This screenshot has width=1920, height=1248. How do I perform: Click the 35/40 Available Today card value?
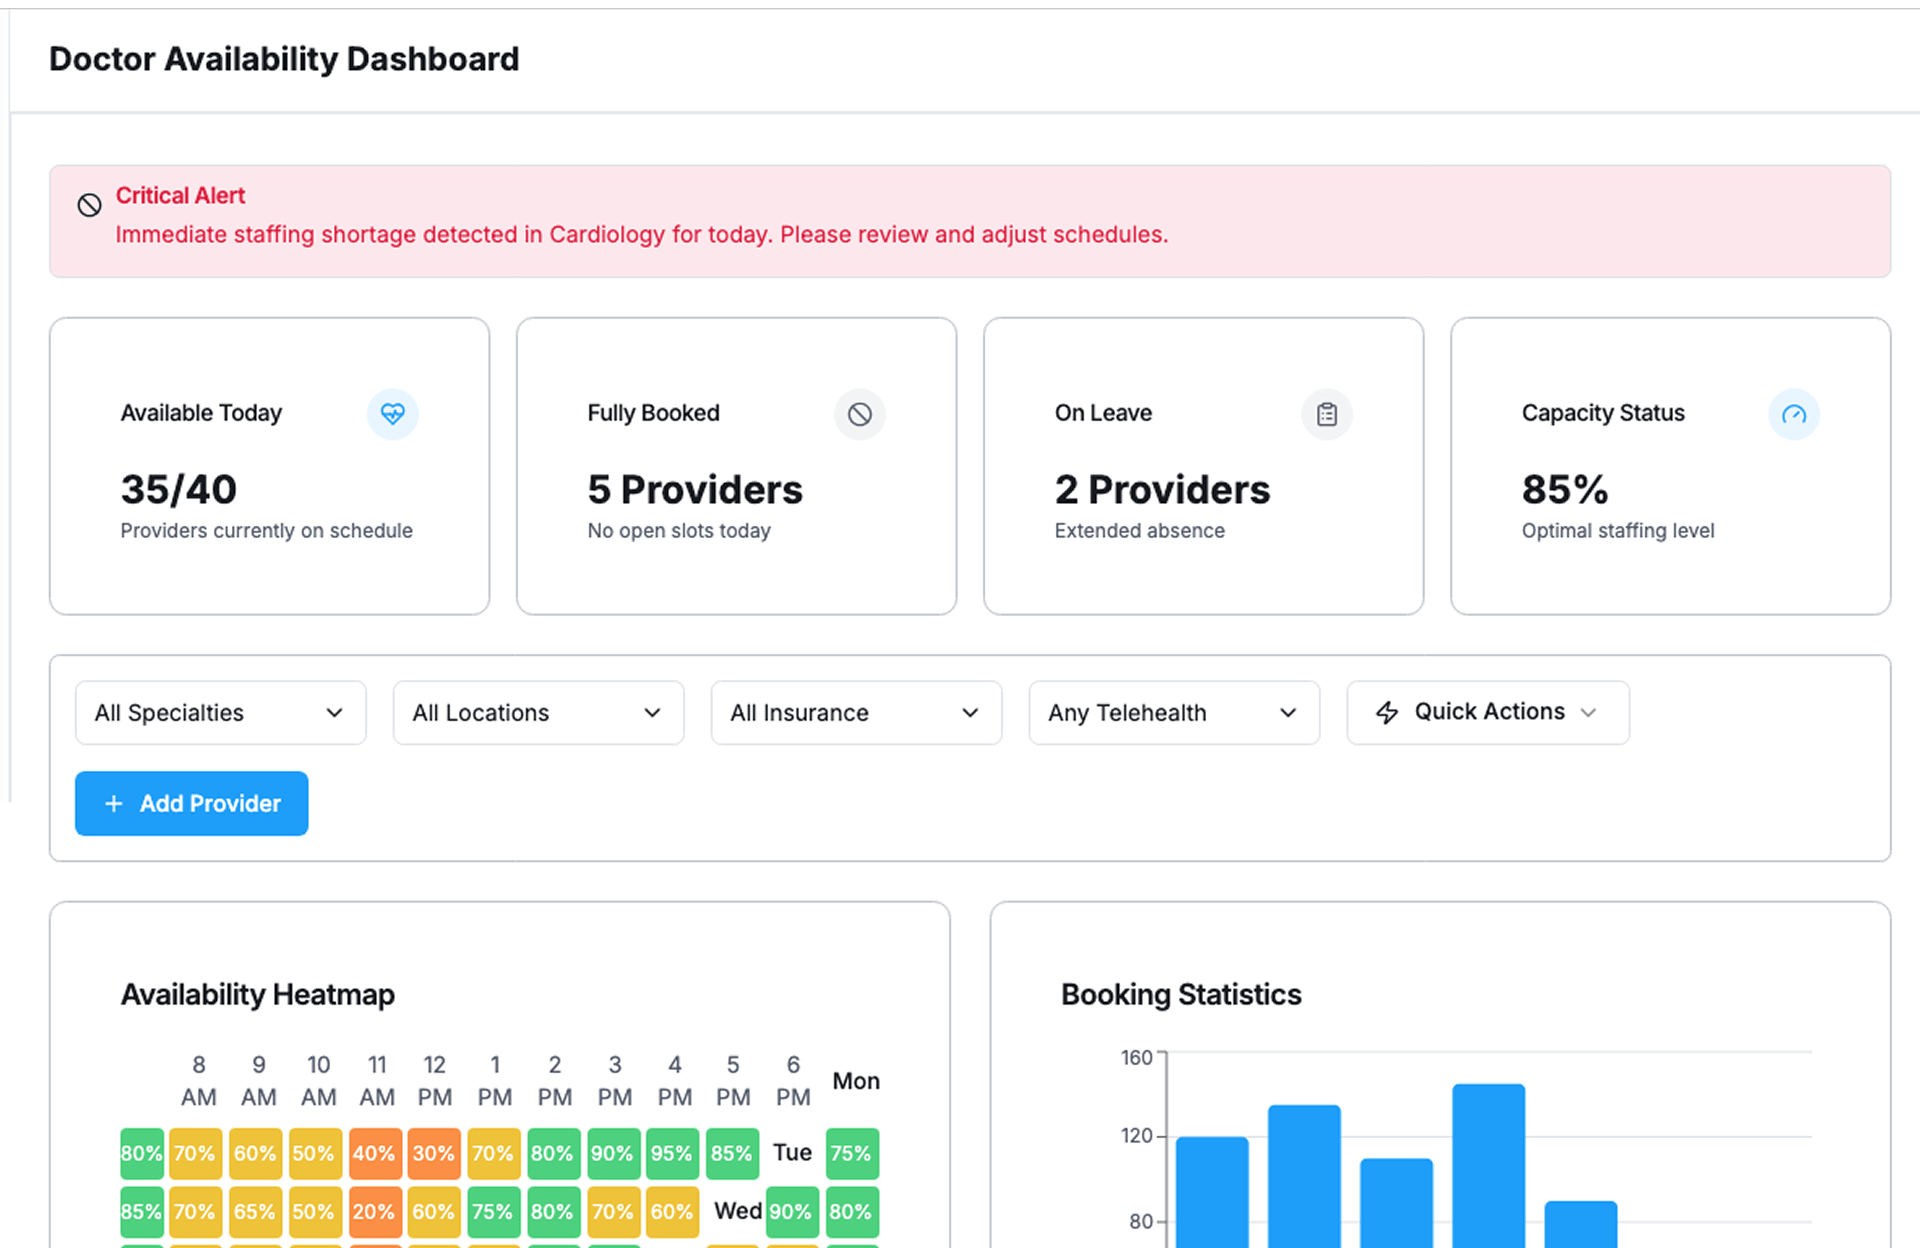[x=179, y=489]
